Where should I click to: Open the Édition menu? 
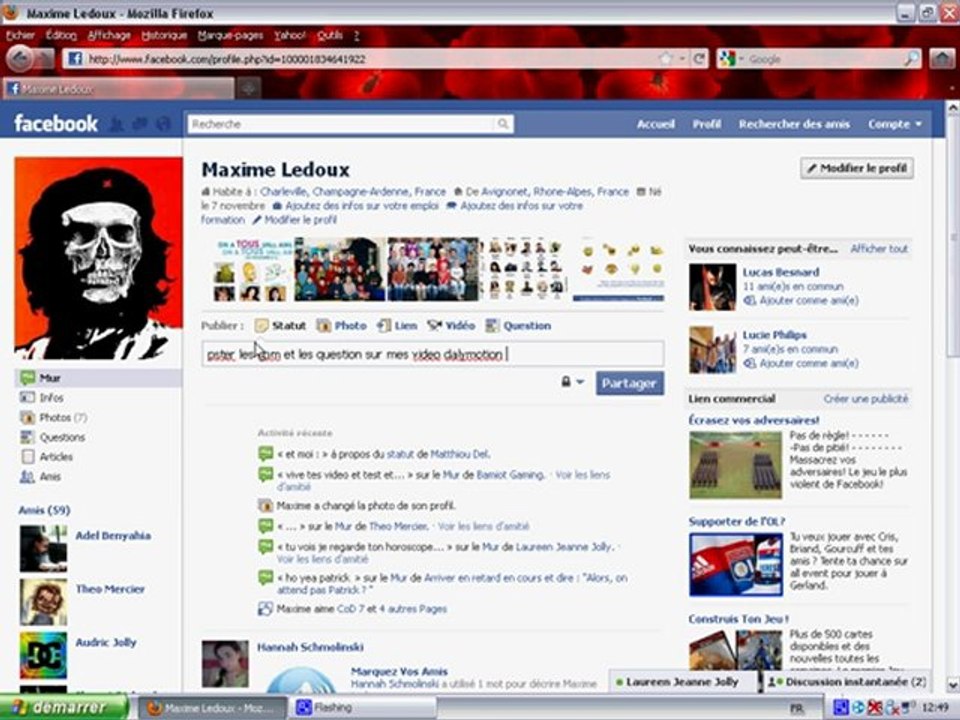point(61,36)
